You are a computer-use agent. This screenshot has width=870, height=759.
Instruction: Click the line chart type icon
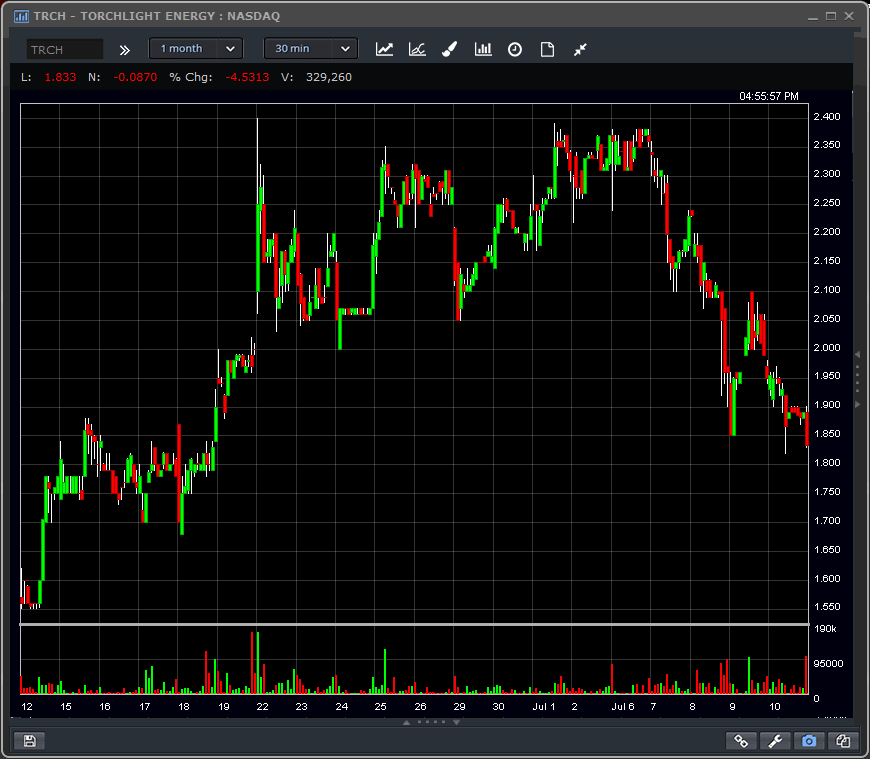384,49
